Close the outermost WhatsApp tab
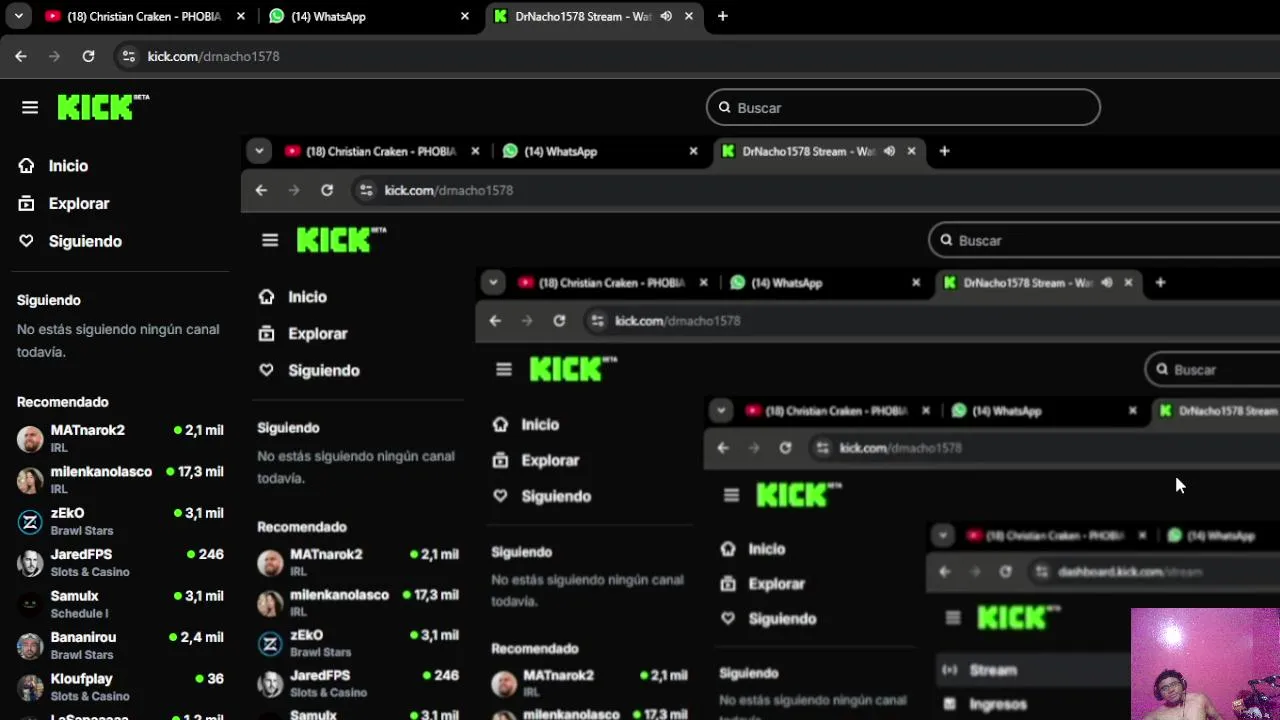 click(x=465, y=16)
